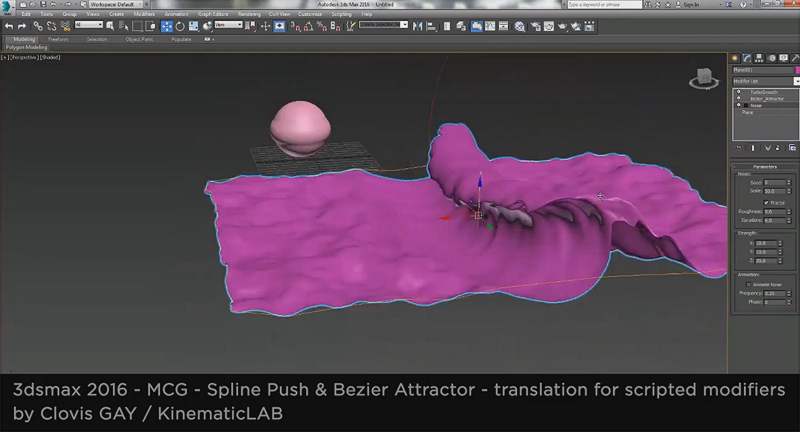Click the Select Object tool icon
The height and width of the screenshot is (432, 800).
point(110,27)
